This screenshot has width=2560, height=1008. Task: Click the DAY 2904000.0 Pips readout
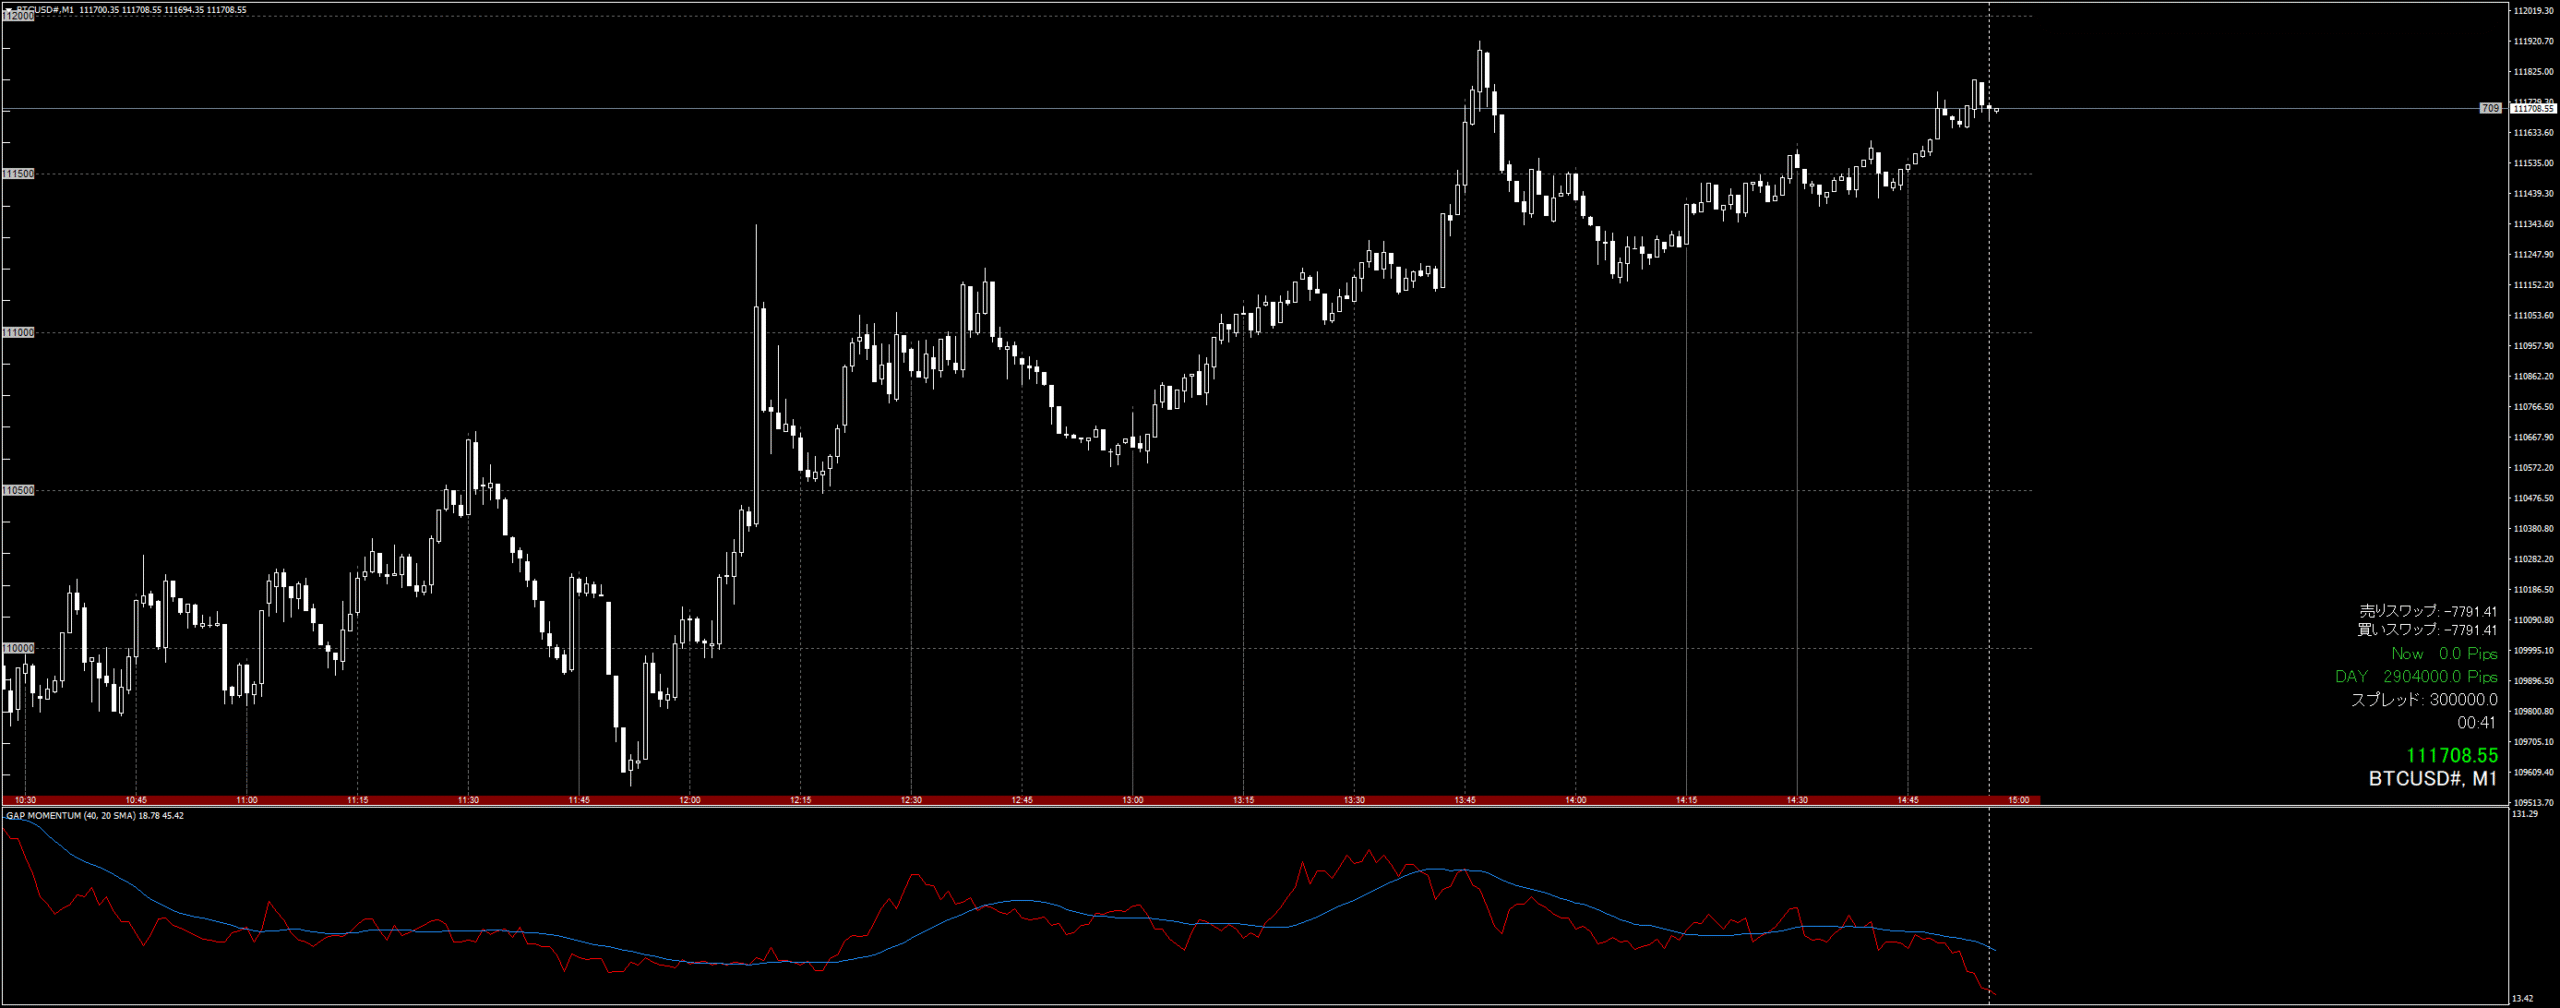pos(2415,677)
